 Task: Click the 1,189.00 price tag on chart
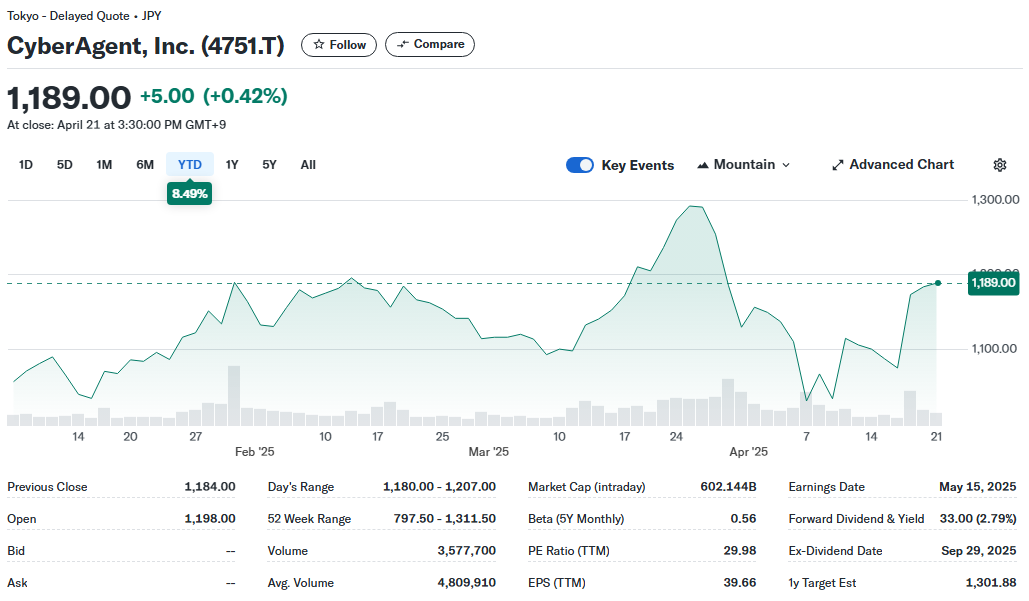click(993, 283)
